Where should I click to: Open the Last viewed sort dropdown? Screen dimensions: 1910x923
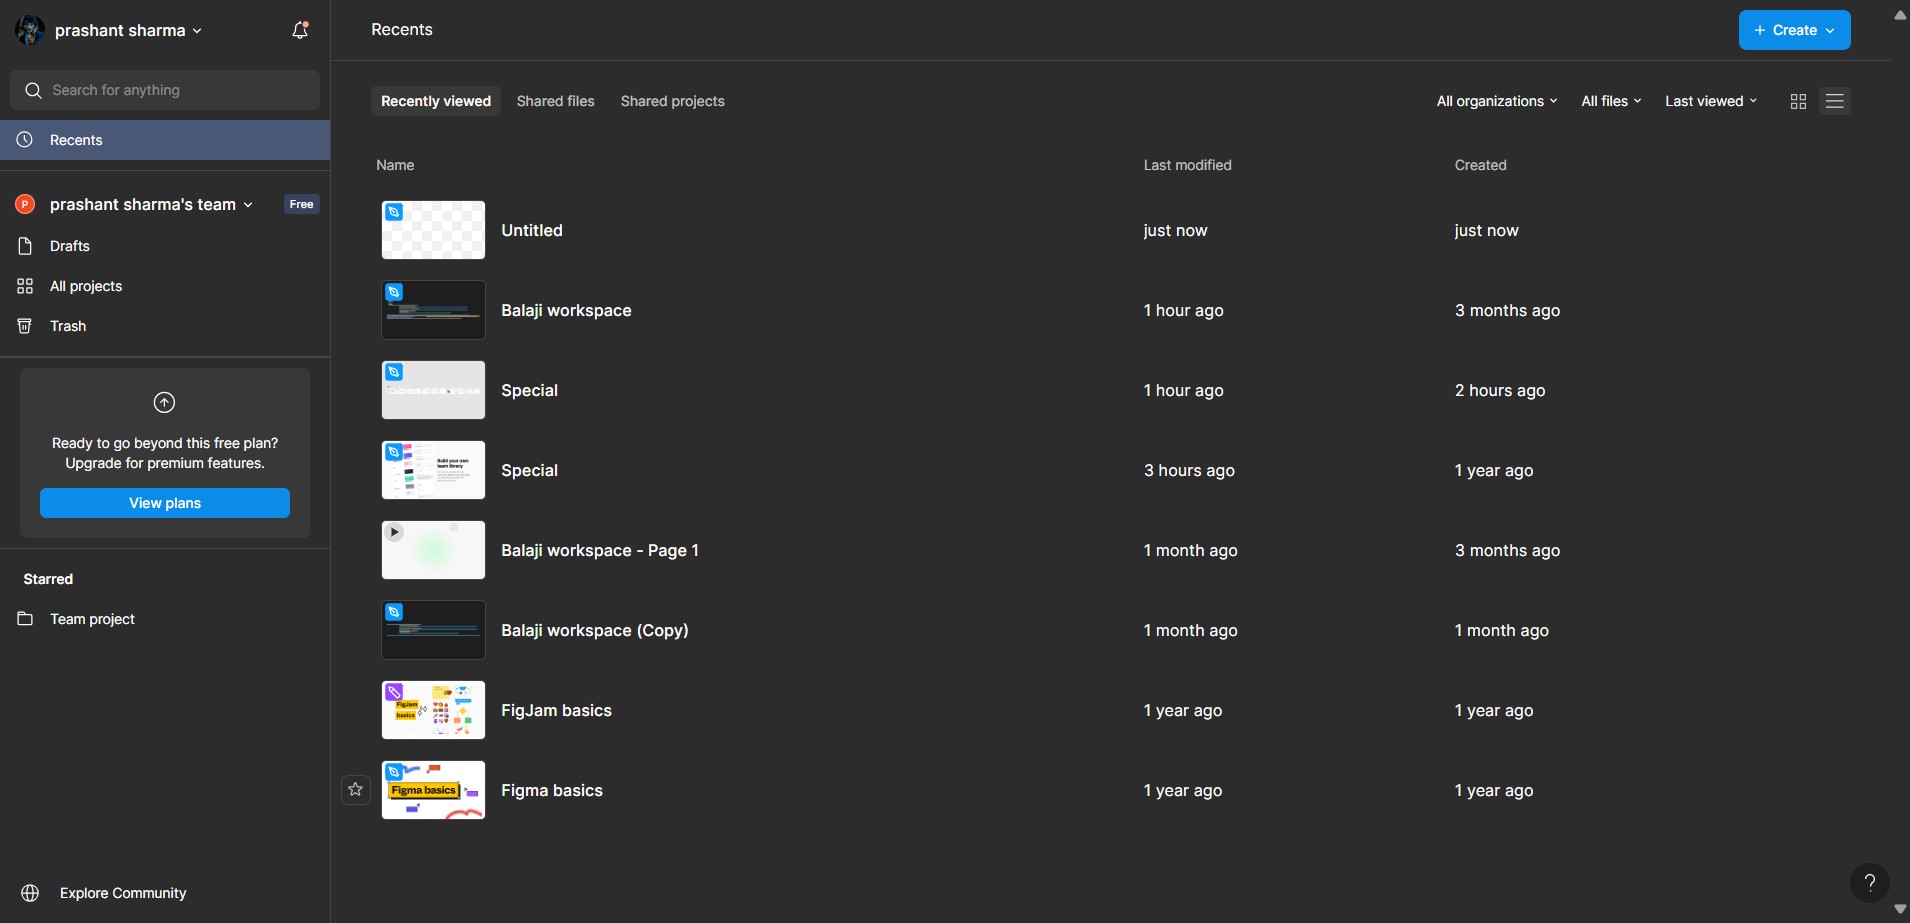coord(1711,101)
